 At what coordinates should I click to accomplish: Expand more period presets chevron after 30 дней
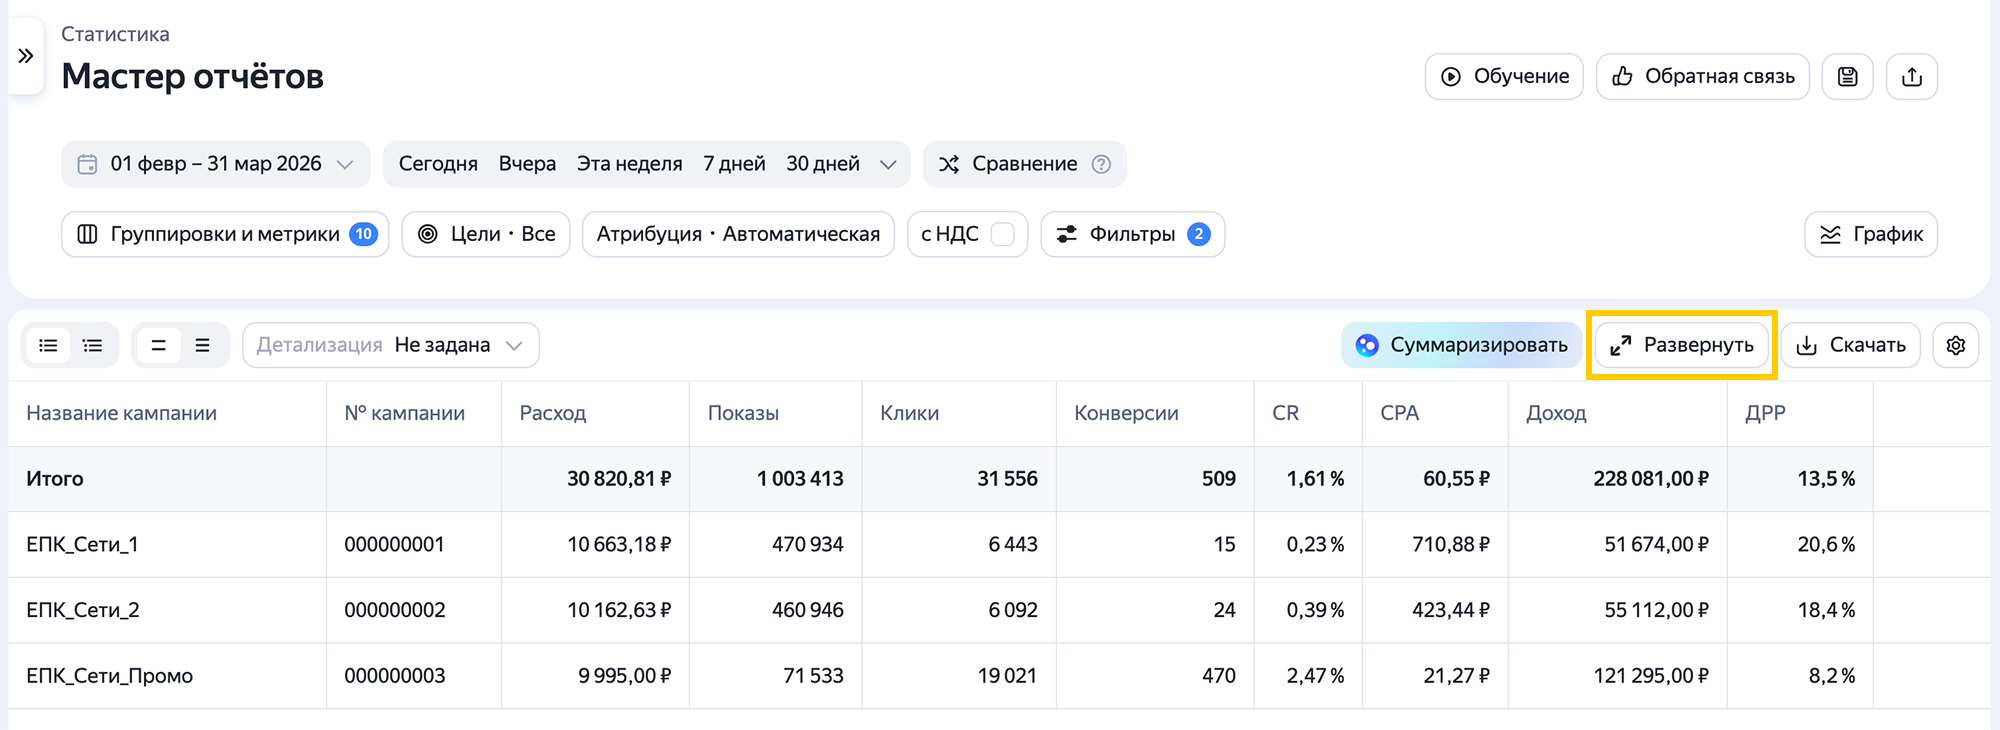click(x=888, y=164)
